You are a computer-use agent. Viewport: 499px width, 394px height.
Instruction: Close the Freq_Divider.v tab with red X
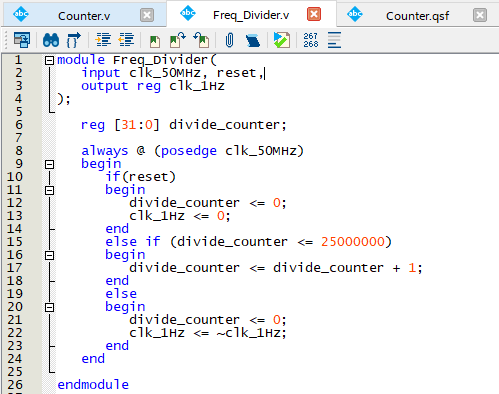coord(314,14)
